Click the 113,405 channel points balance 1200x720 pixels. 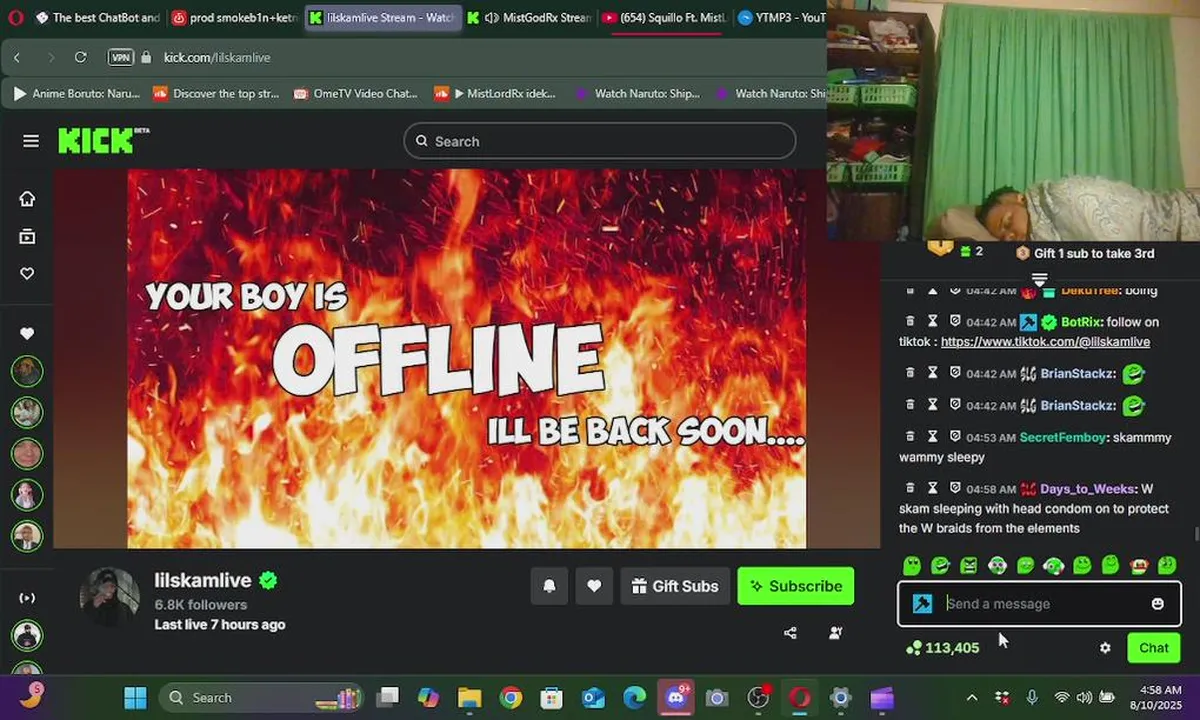pyautogui.click(x=942, y=648)
